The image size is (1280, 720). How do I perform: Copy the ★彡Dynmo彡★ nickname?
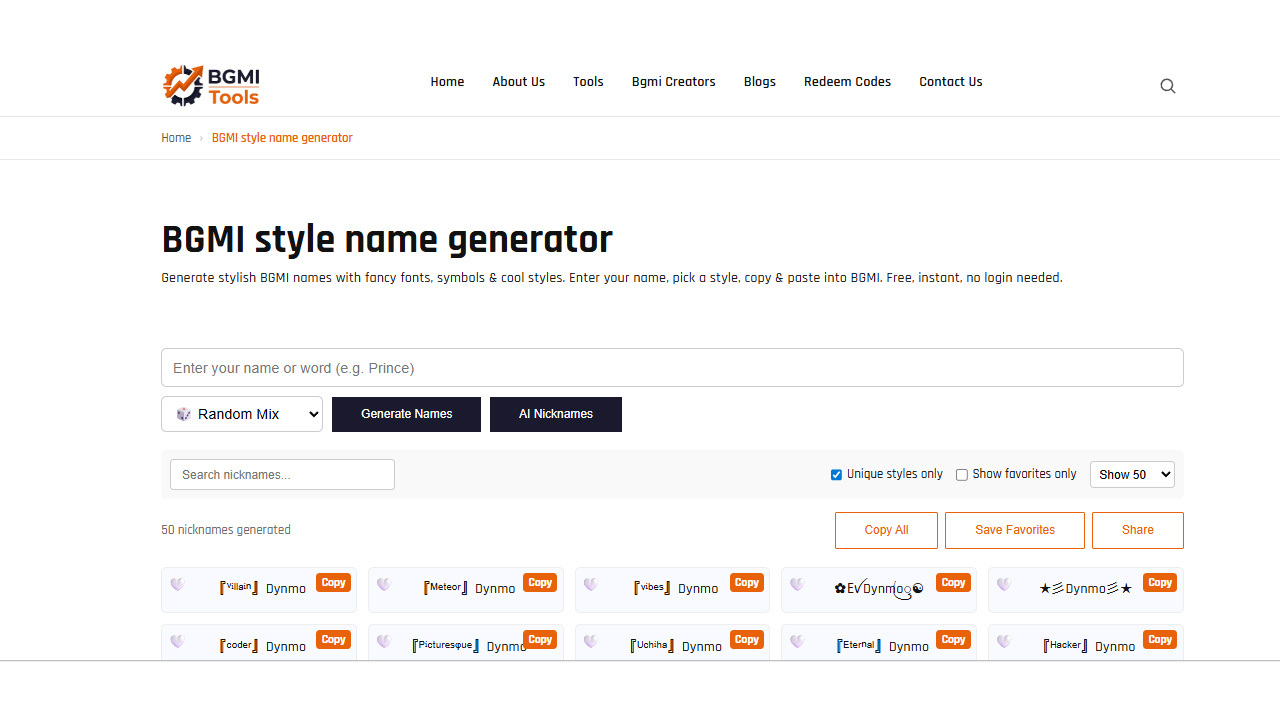pos(1160,583)
